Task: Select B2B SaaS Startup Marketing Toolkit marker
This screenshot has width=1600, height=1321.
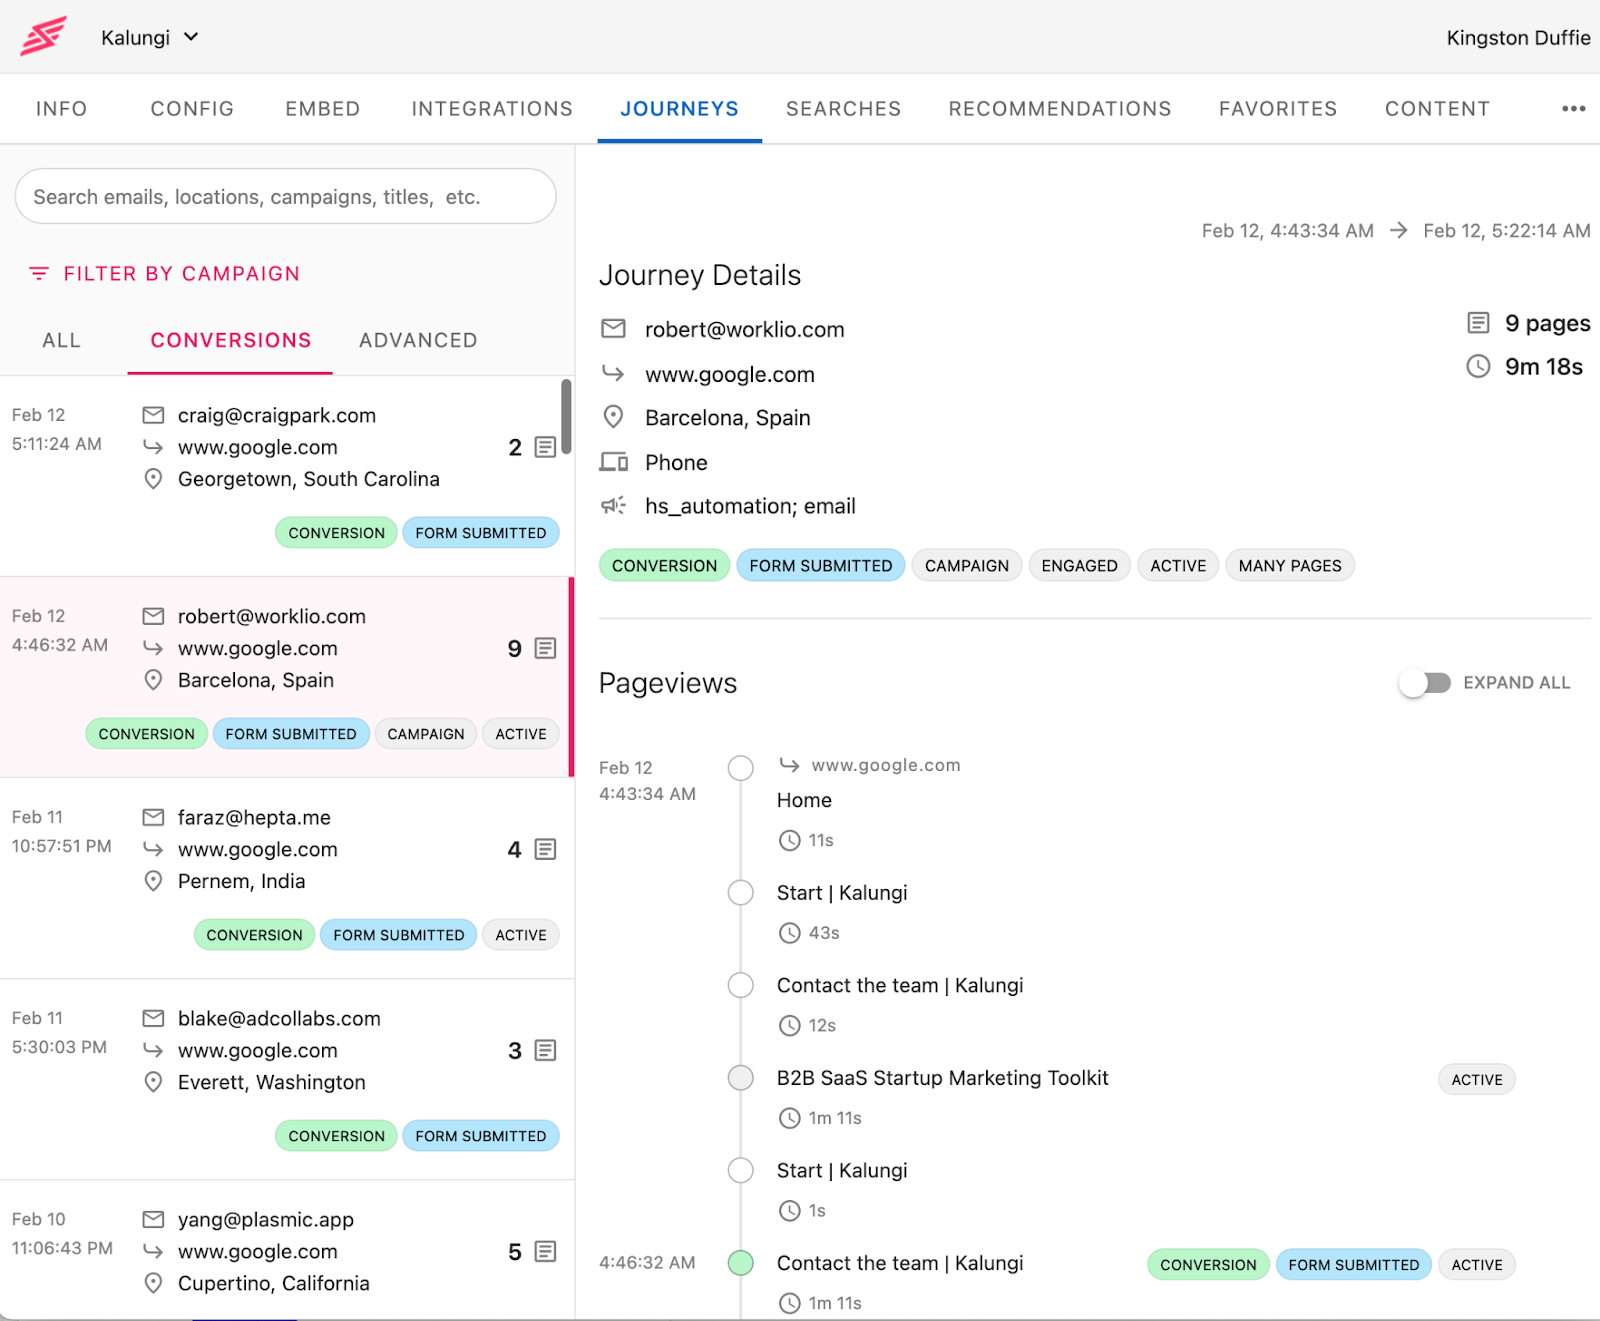Action: 741,1077
